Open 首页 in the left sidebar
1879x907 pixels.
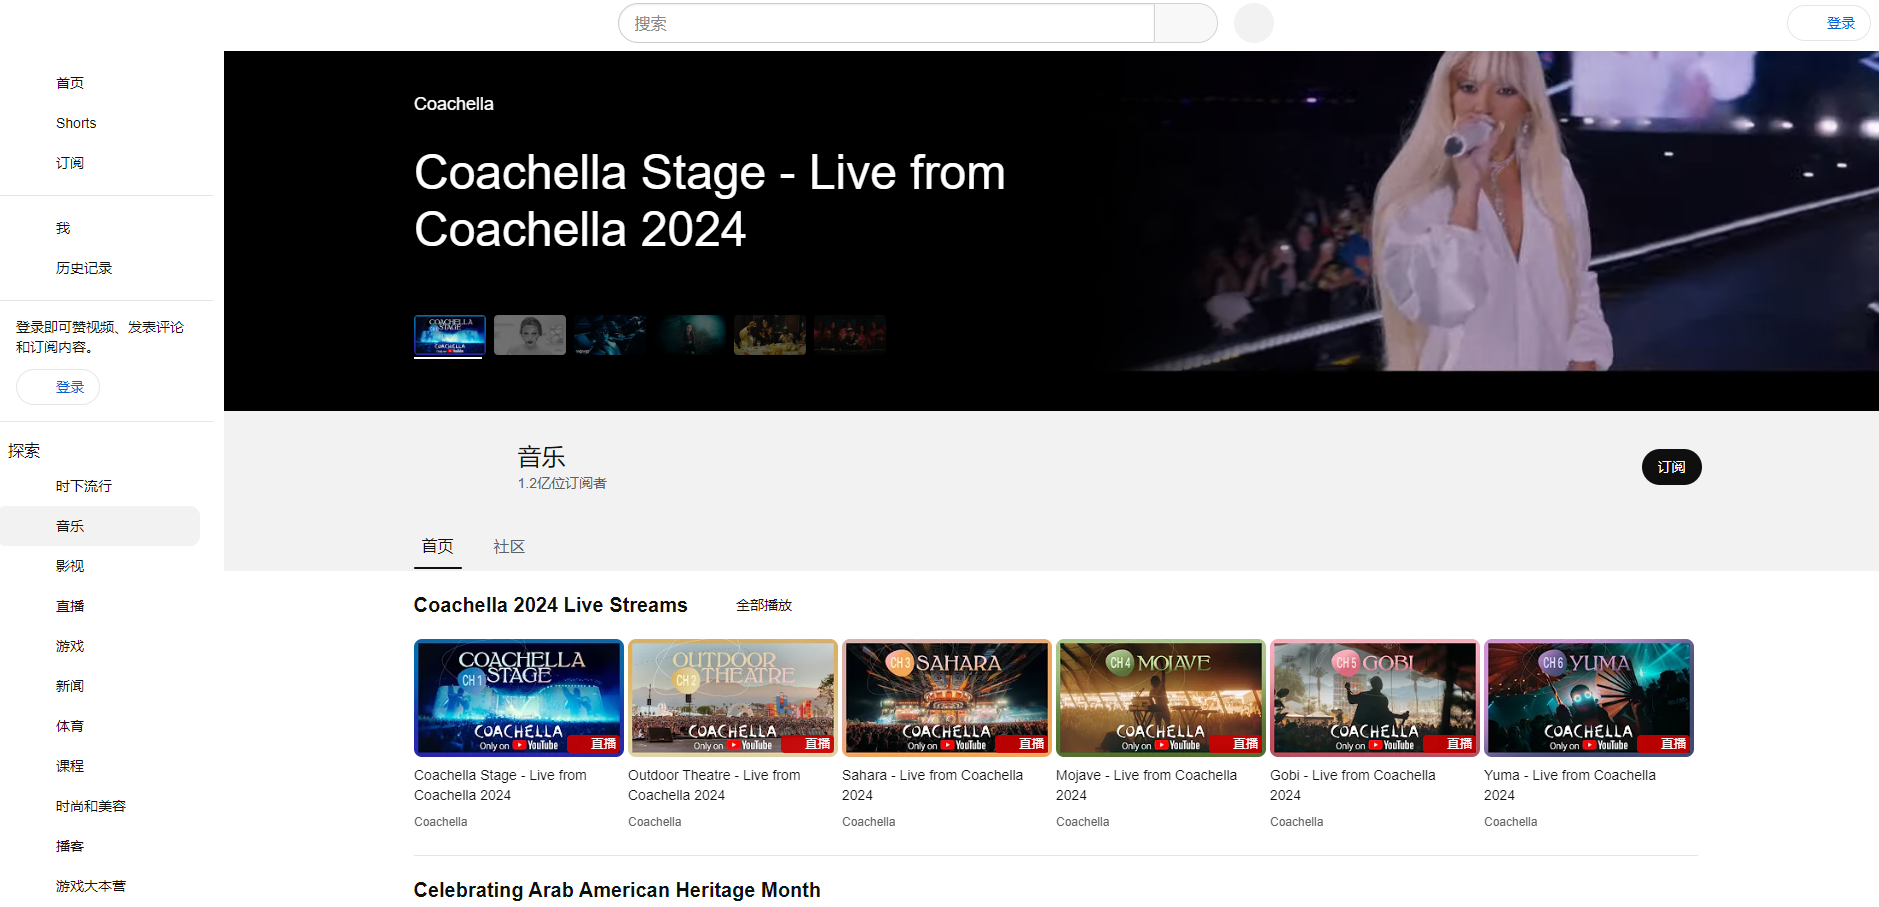pyautogui.click(x=100, y=83)
